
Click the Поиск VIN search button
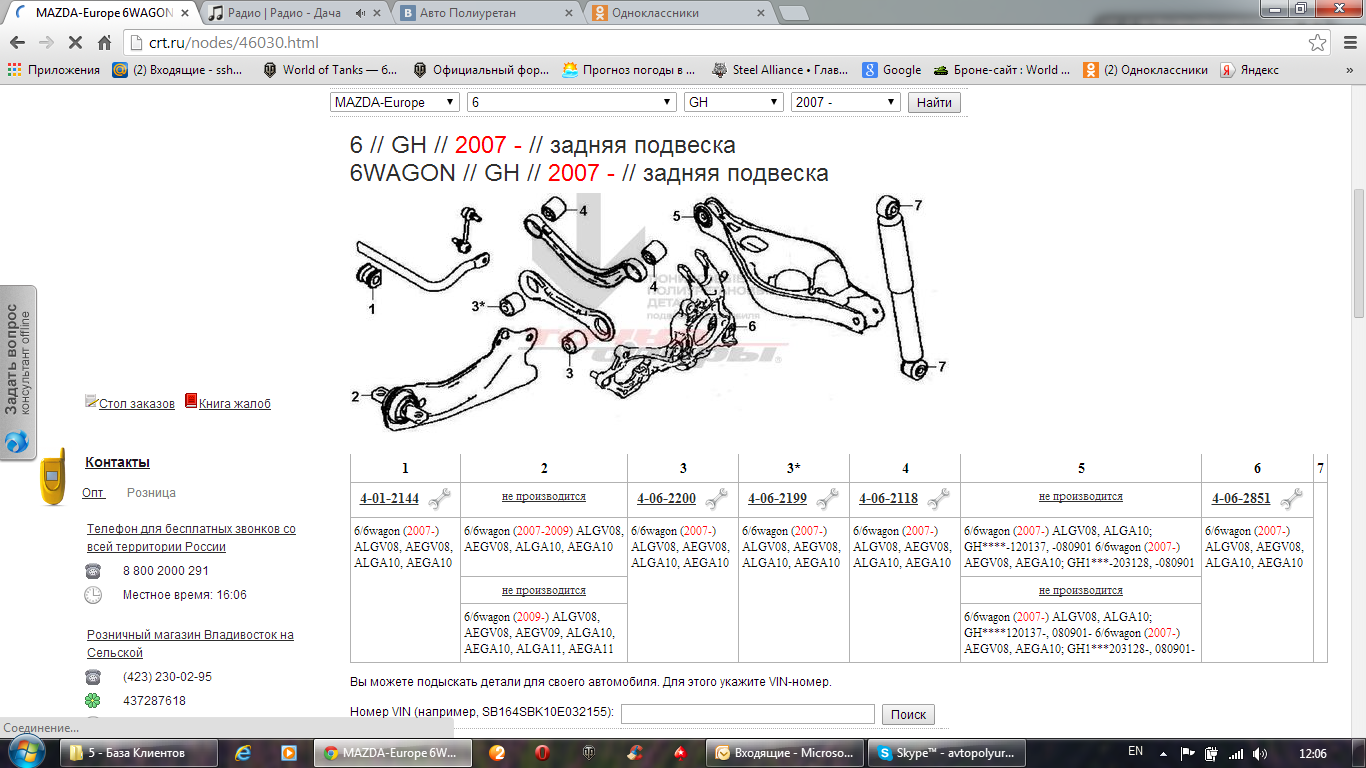pyautogui.click(x=908, y=714)
